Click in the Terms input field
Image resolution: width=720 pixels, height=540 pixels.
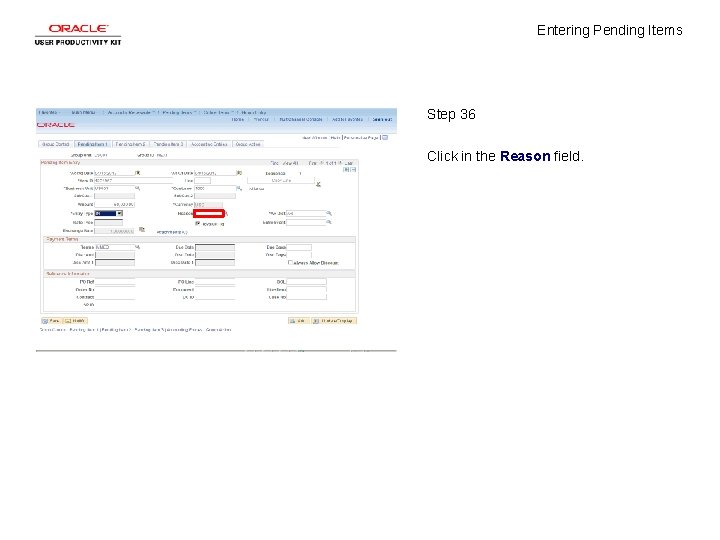115,247
